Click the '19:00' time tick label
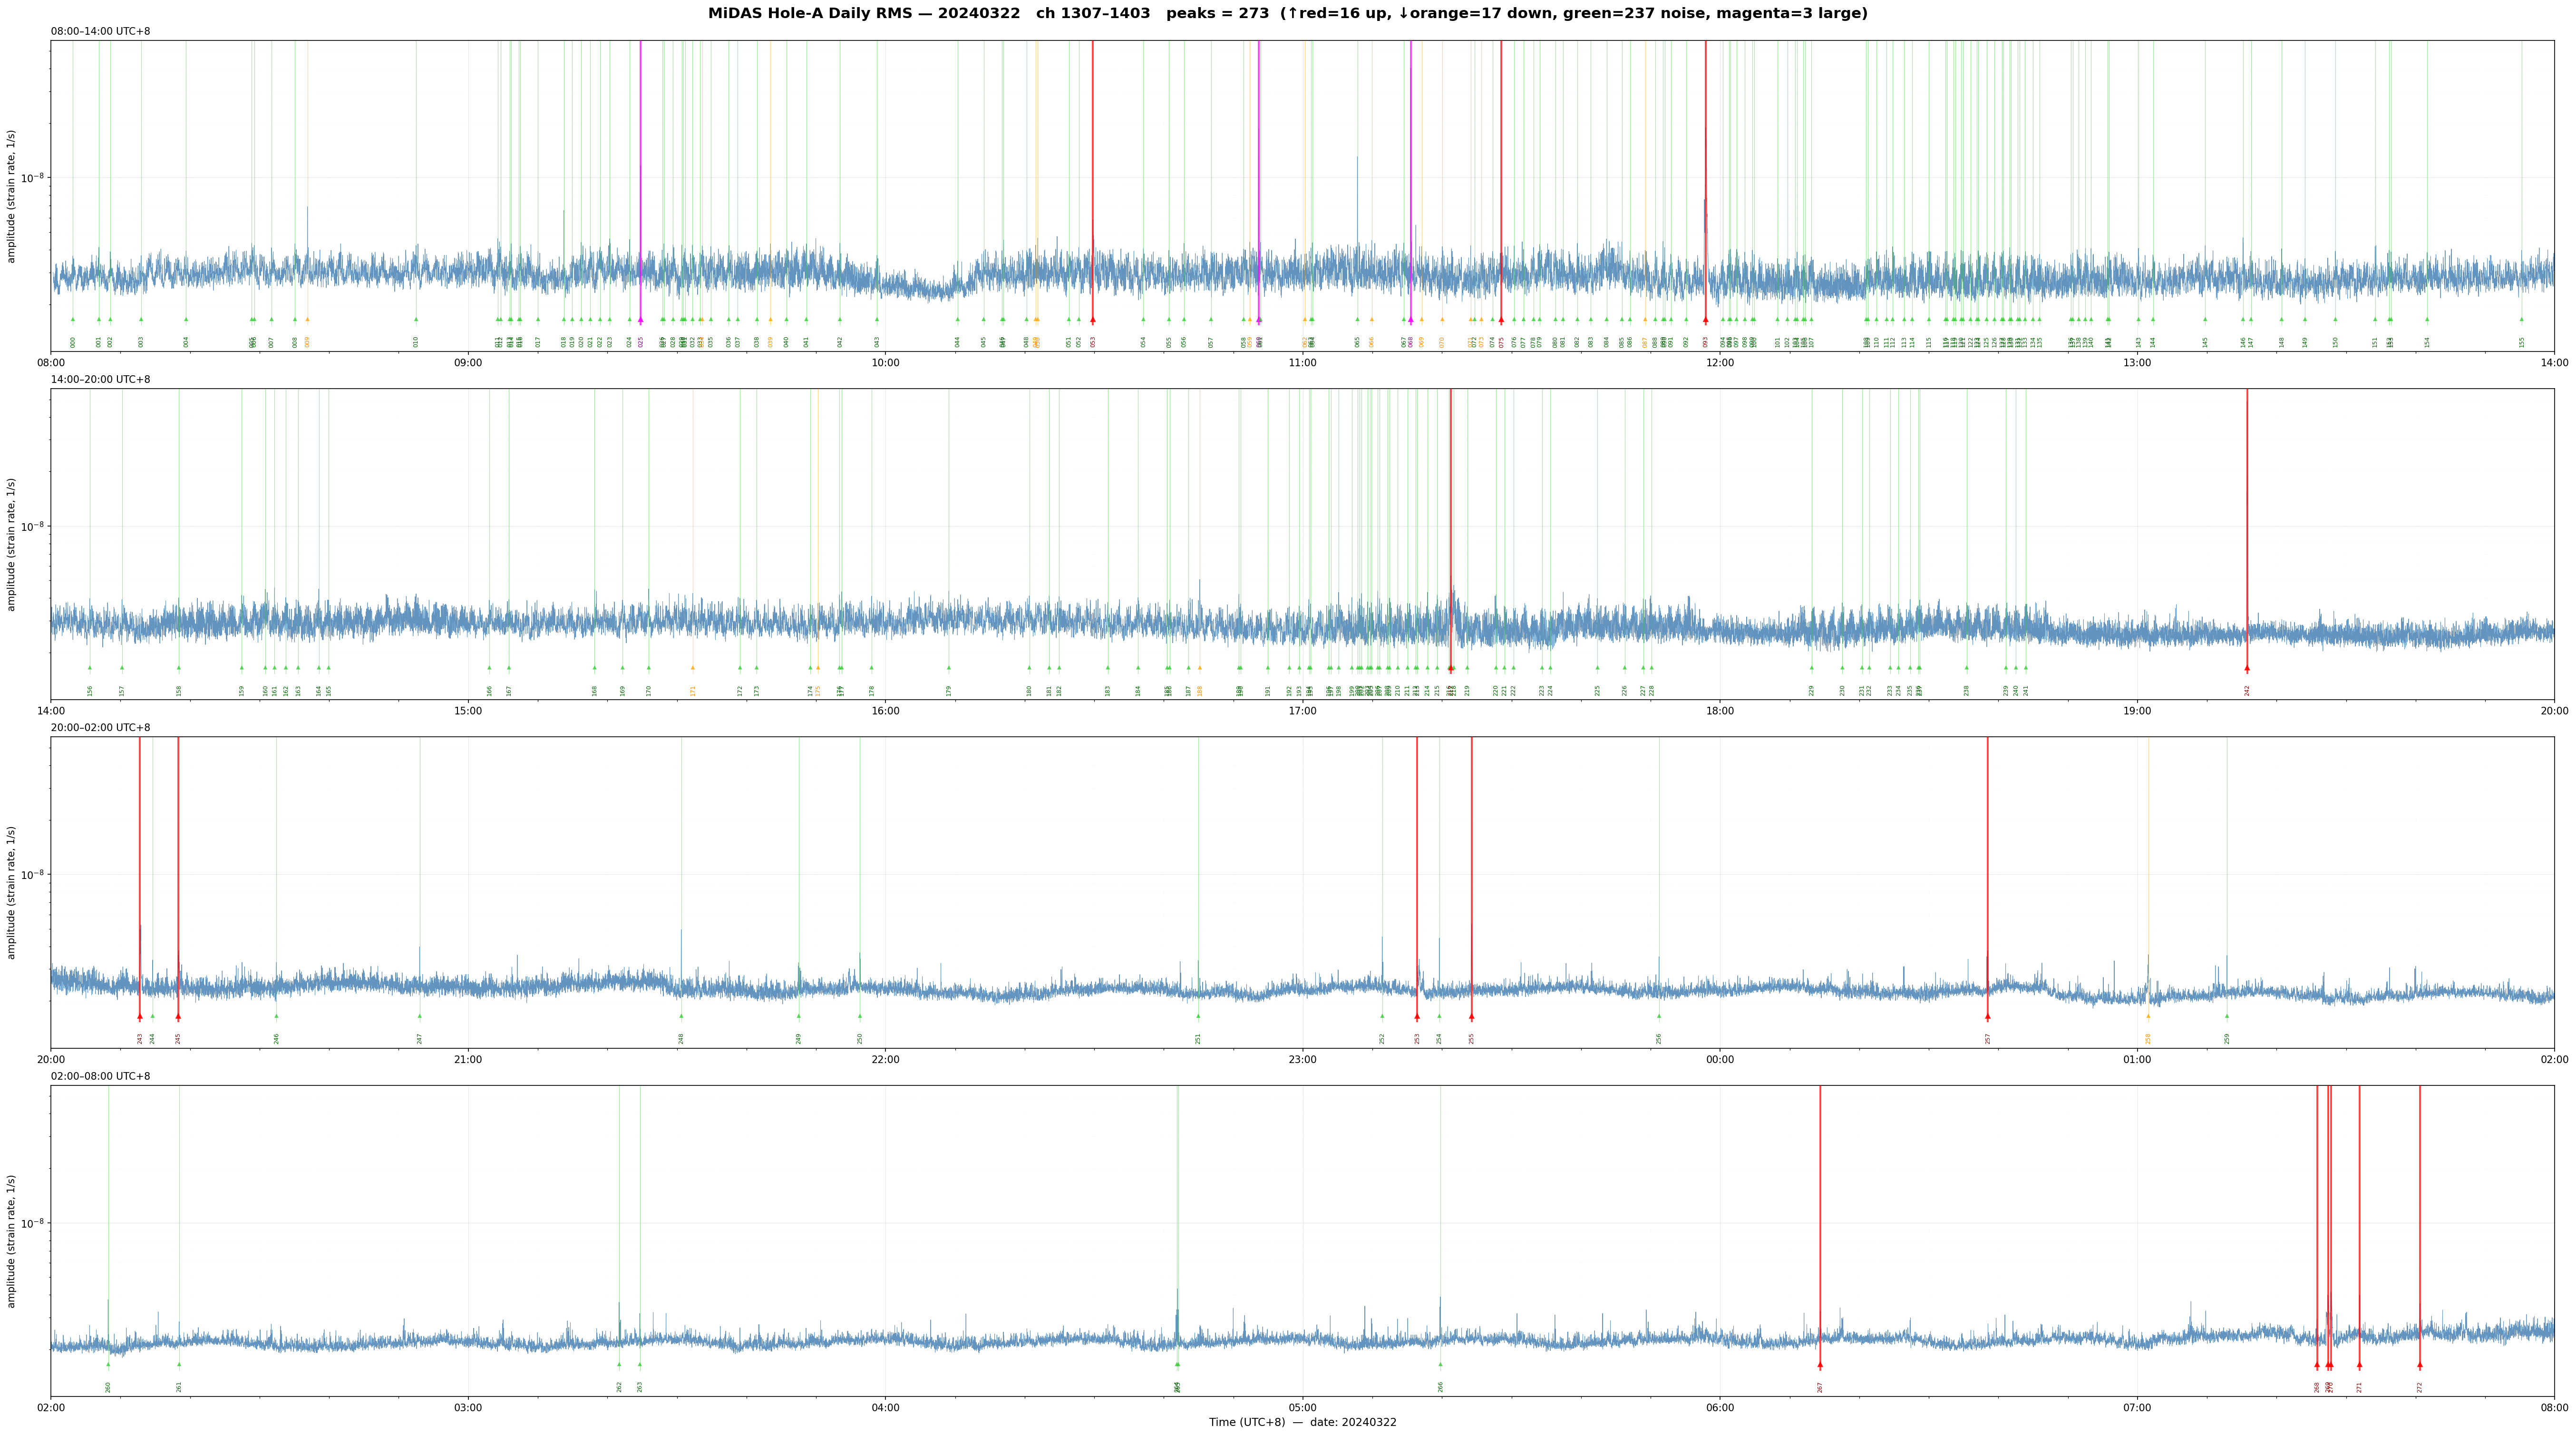Image resolution: width=2576 pixels, height=1435 pixels. coord(2137,711)
